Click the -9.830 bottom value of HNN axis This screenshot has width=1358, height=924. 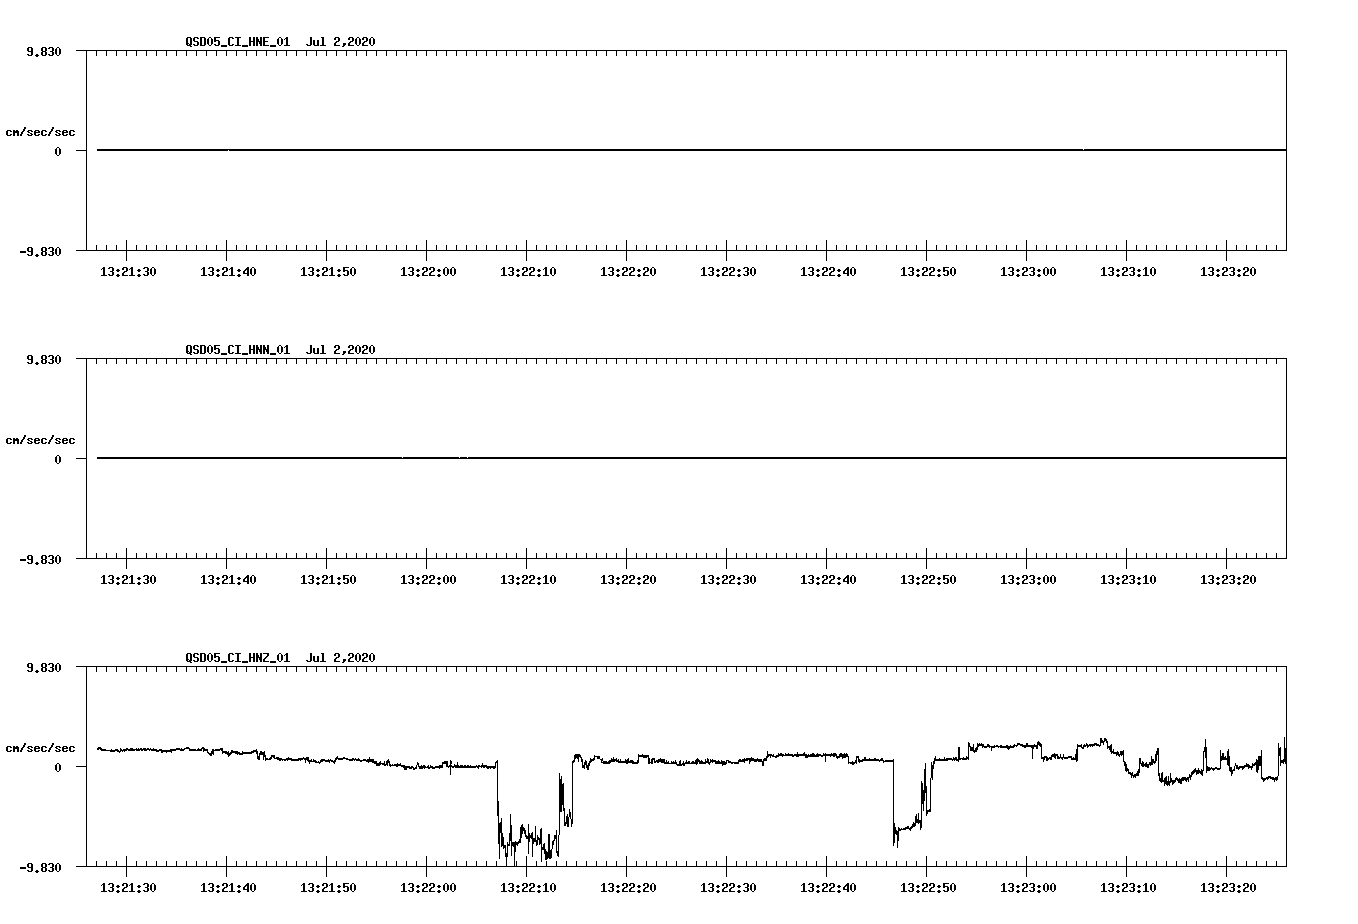(x=40, y=560)
